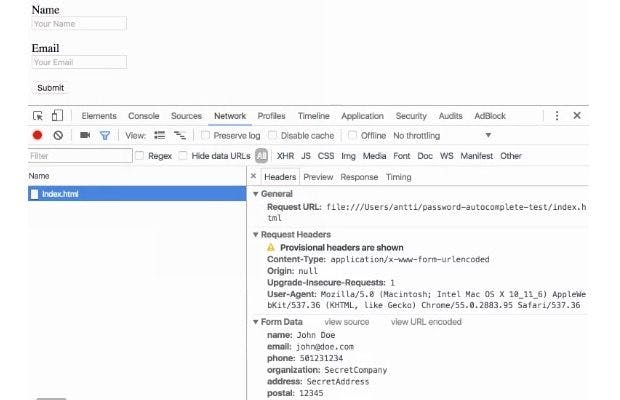Switch to the Preview detail tab
Viewport: 620px width, 400px height.
click(318, 177)
